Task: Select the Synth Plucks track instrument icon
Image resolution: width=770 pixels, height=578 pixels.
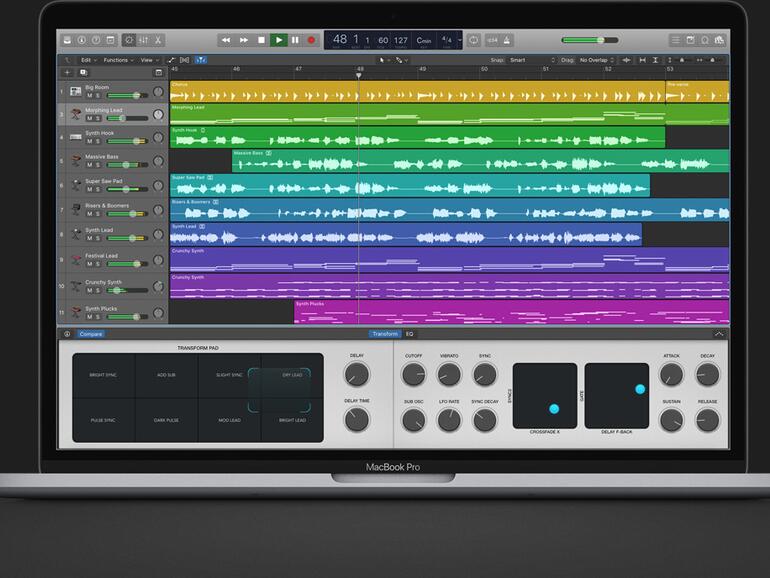Action: click(76, 312)
